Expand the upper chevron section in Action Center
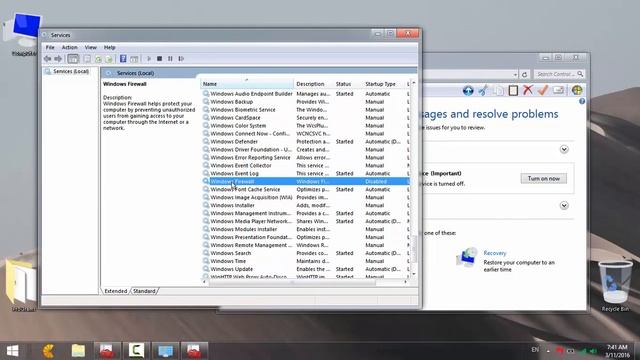The image size is (640, 360). (564, 149)
